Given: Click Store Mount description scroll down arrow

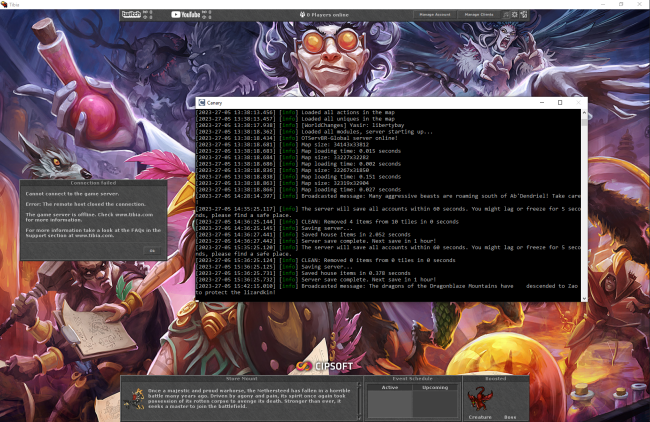Looking at the screenshot, I should point(359,416).
